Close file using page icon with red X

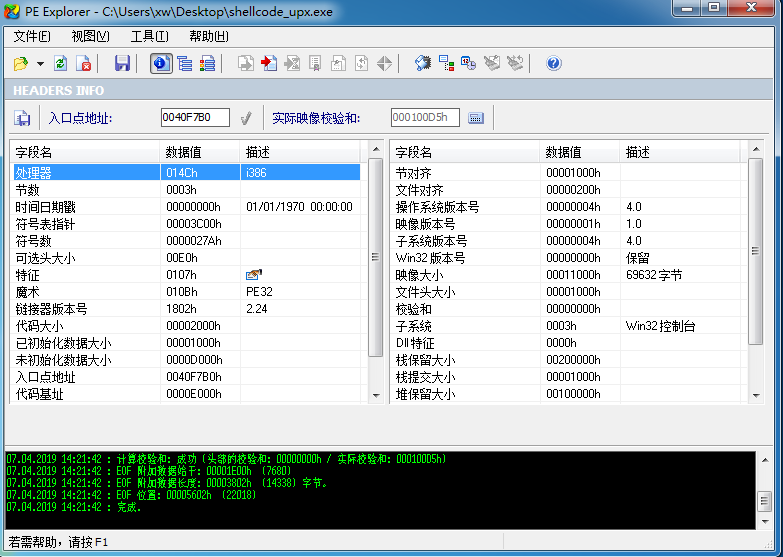[x=83, y=63]
